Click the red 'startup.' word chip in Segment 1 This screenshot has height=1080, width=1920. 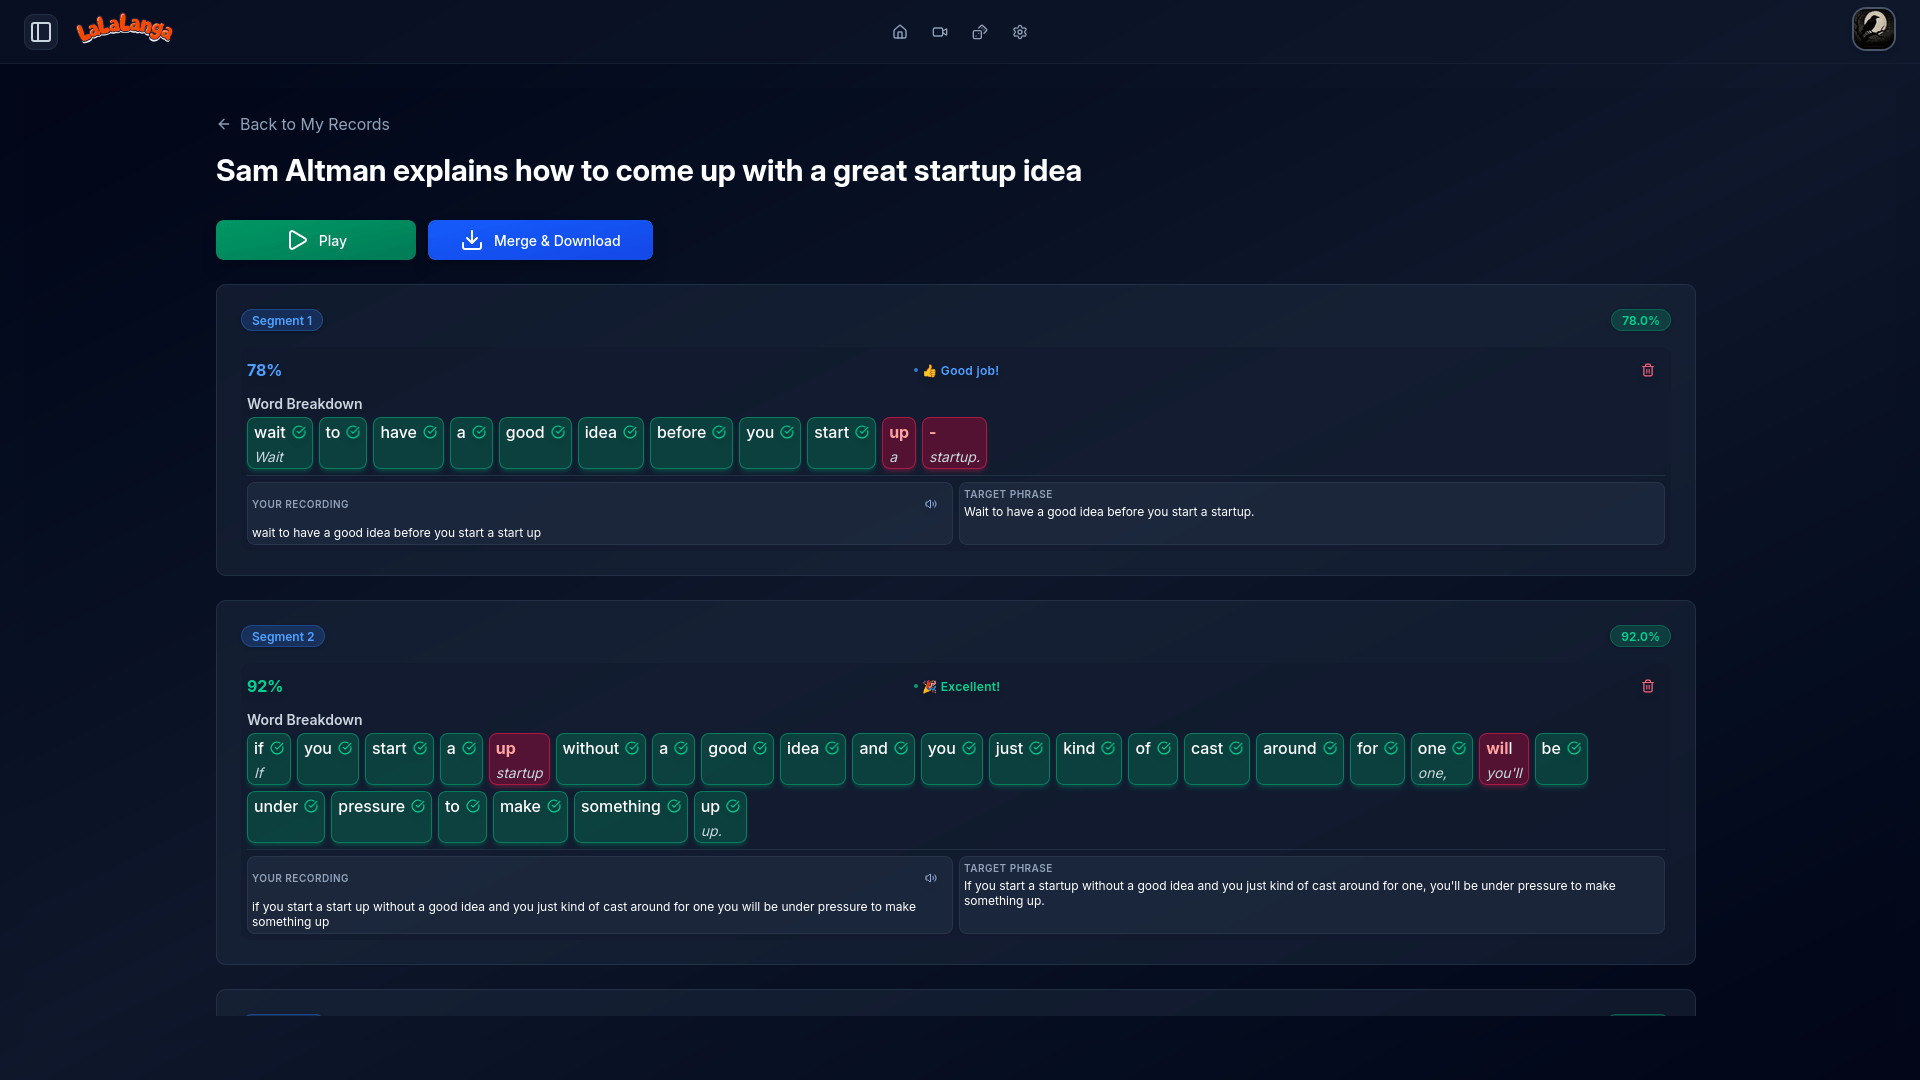(x=954, y=443)
